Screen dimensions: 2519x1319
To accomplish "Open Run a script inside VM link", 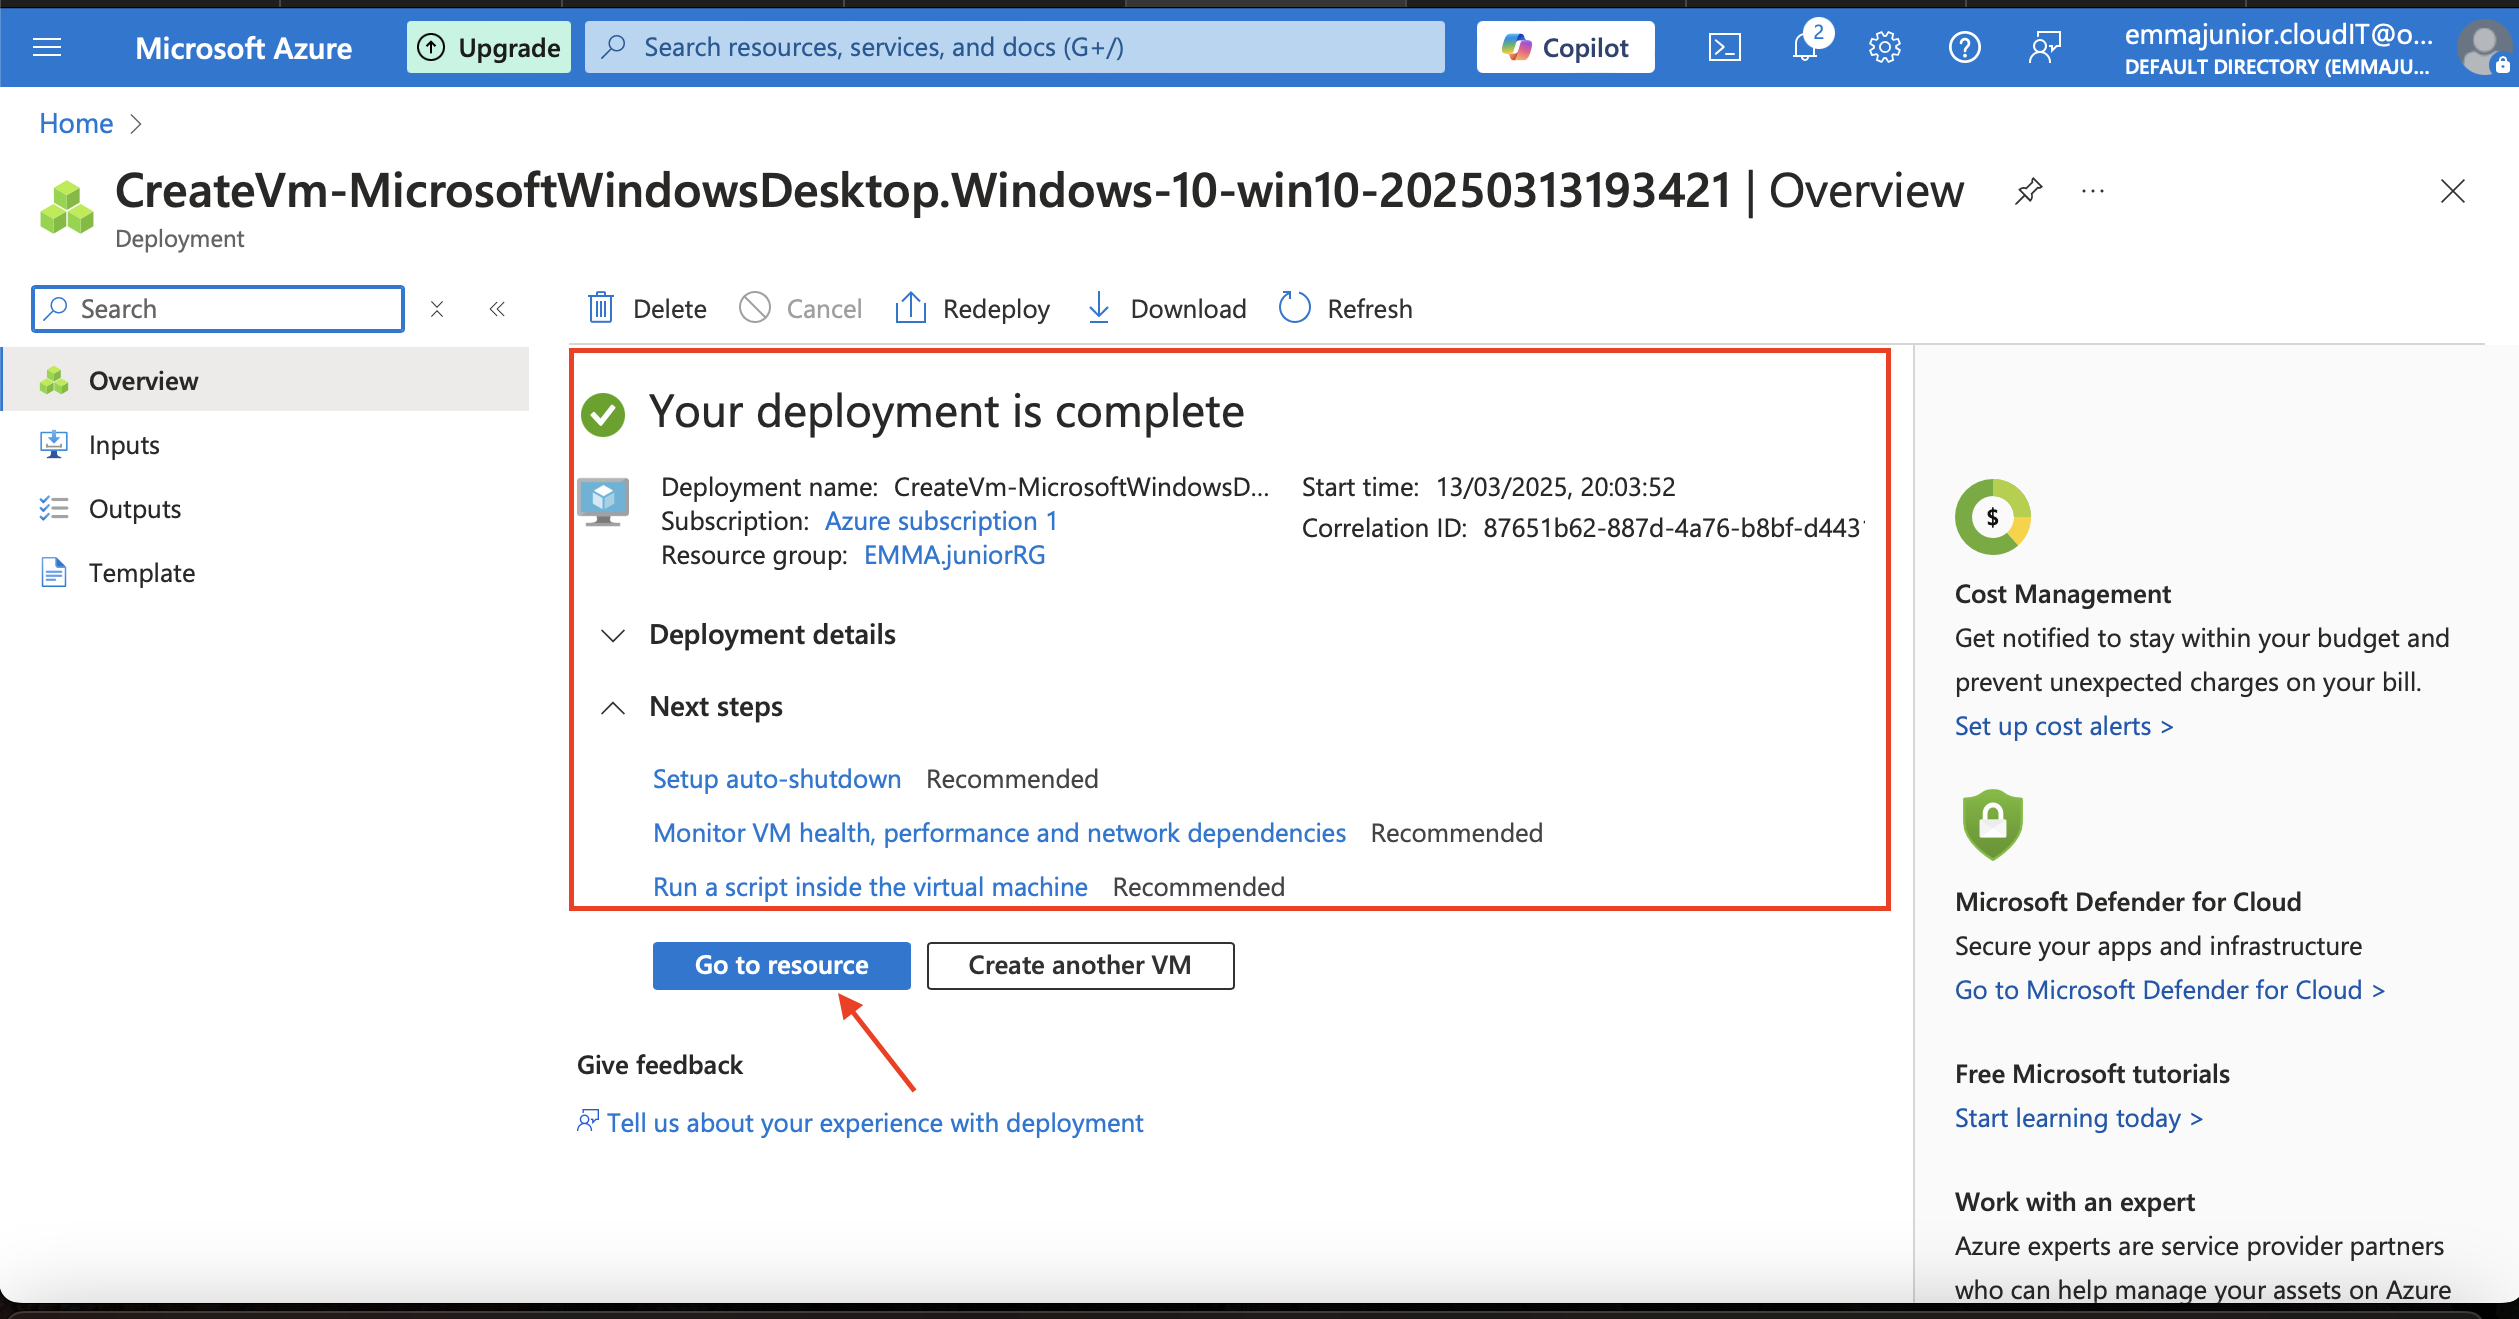I will [x=870, y=886].
